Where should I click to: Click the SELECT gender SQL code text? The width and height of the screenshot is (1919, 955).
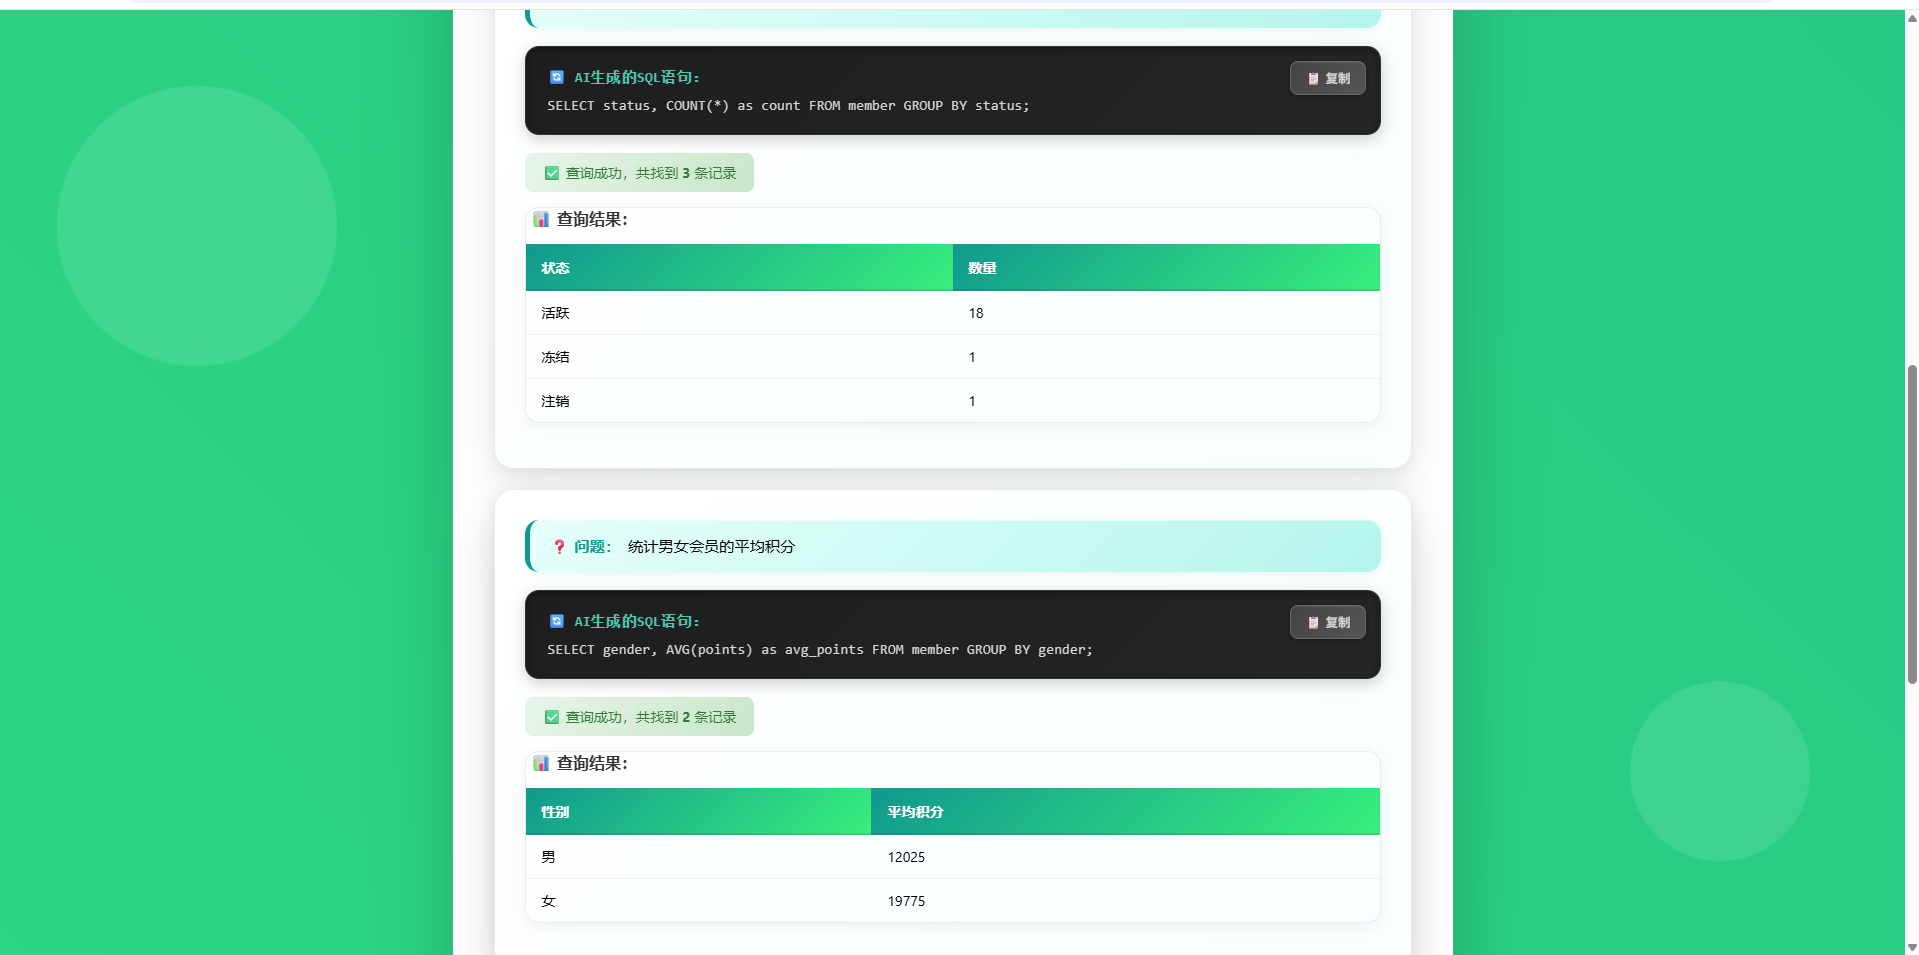click(819, 650)
